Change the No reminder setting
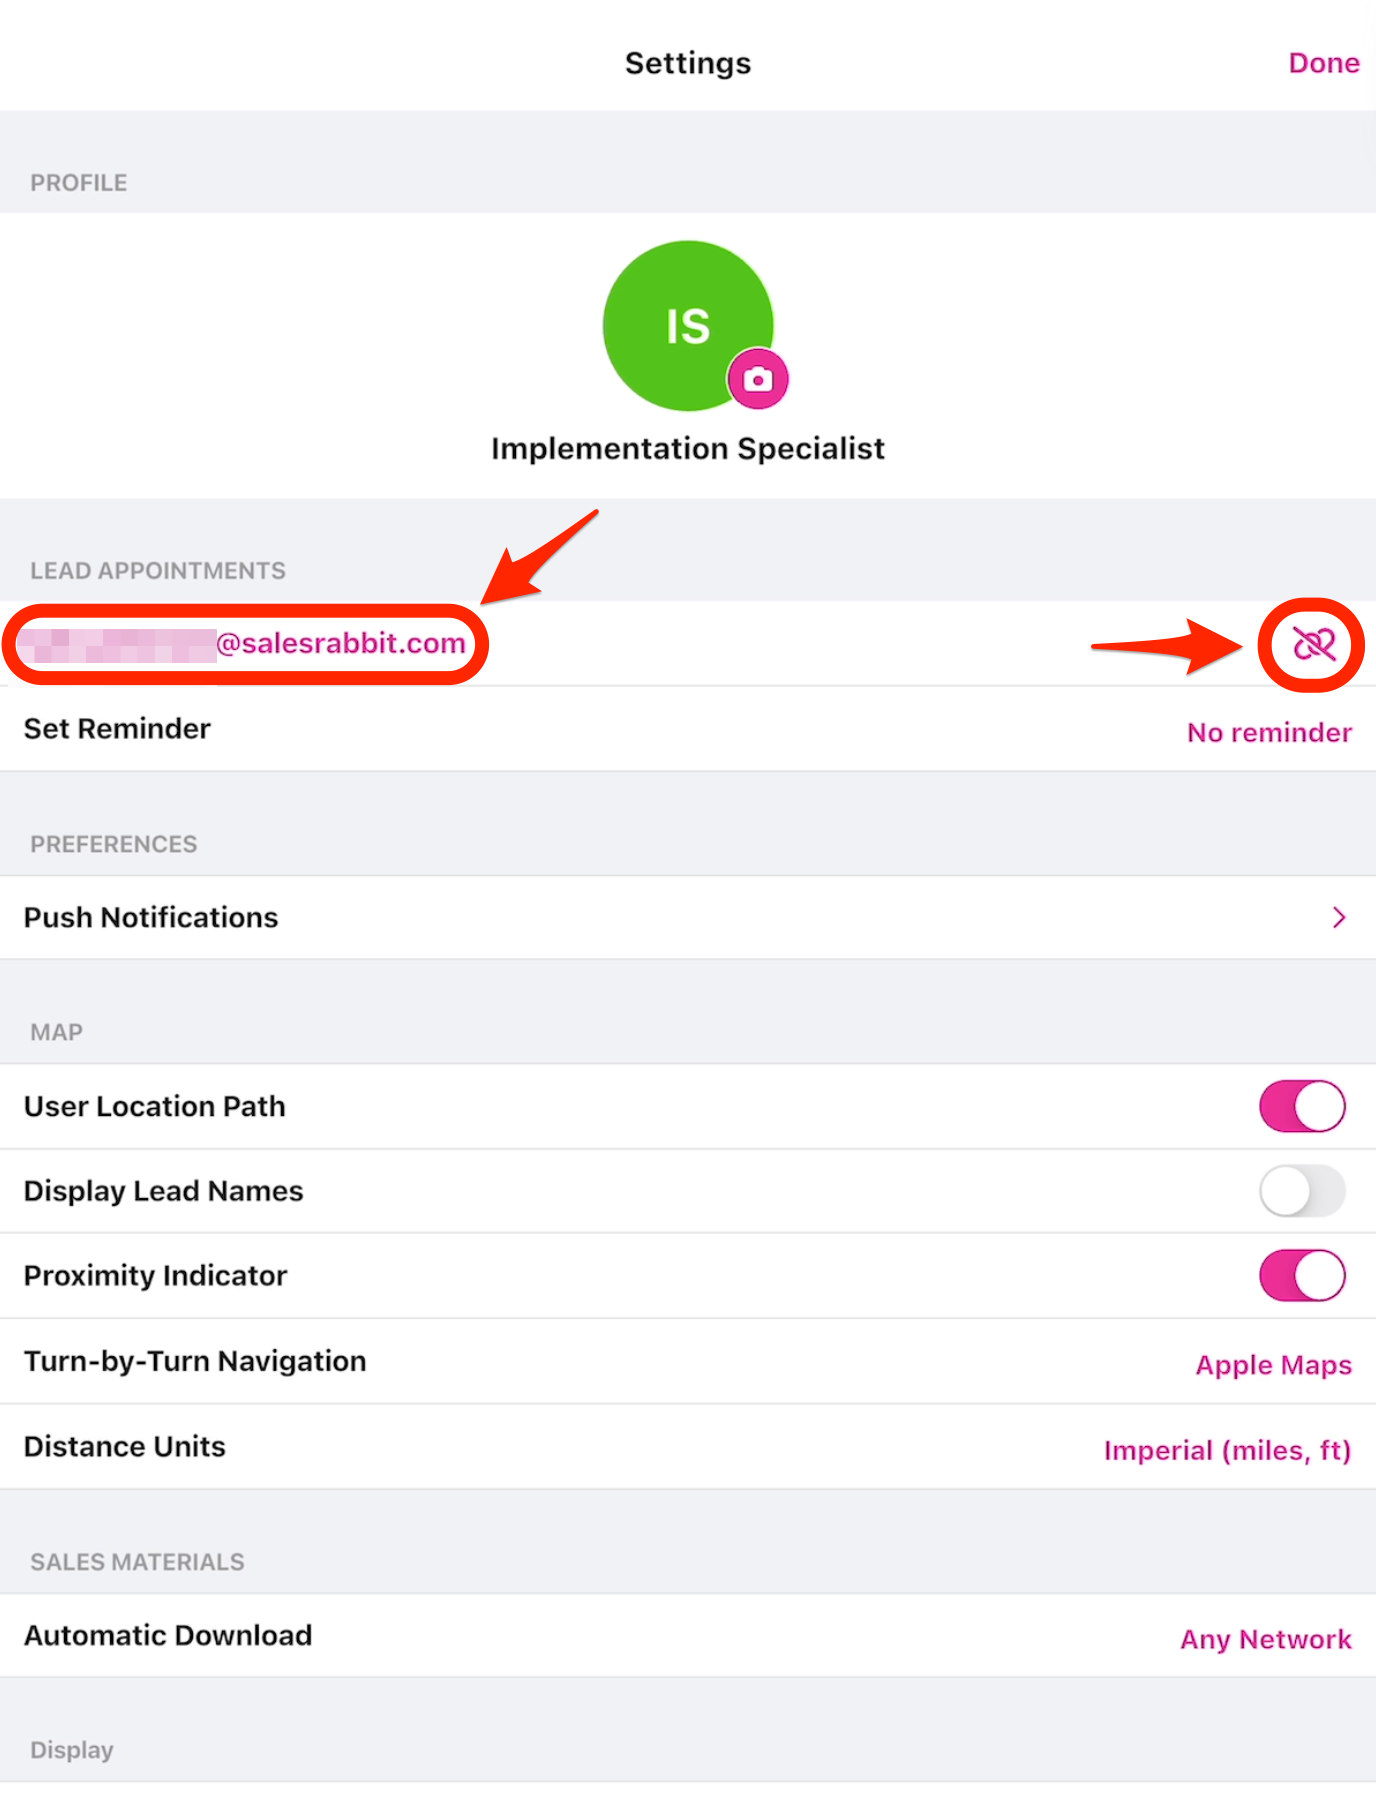 (1268, 732)
